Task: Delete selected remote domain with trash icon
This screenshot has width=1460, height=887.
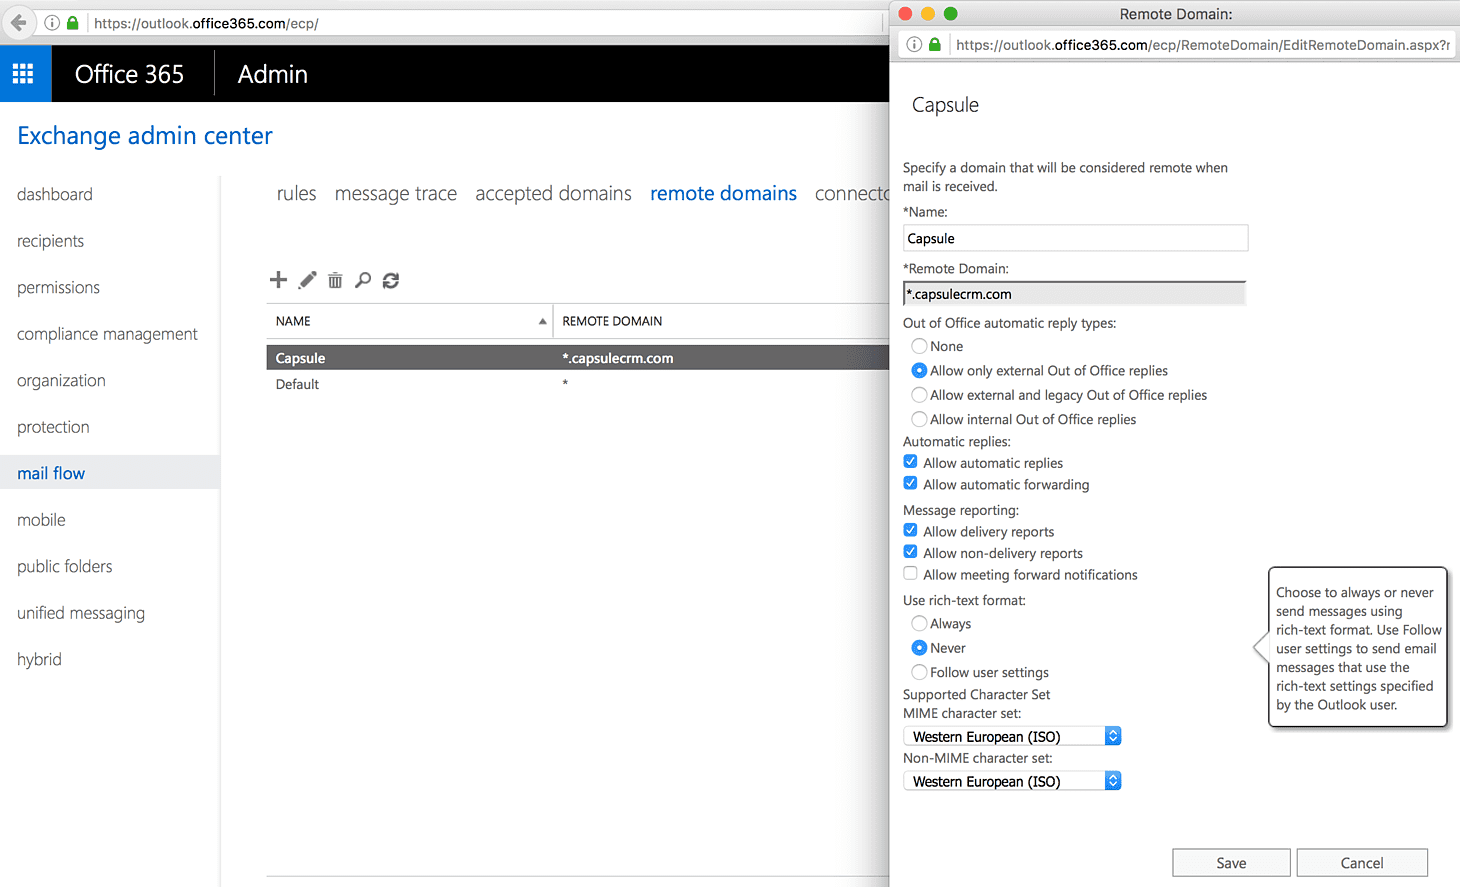Action: [335, 280]
